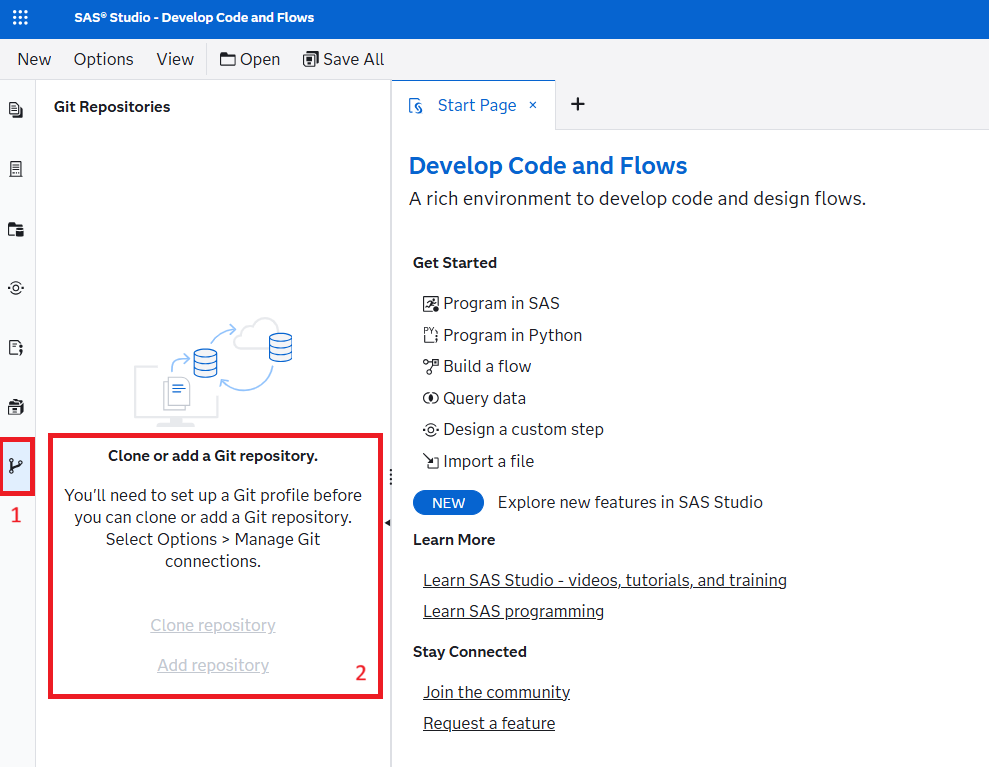Choose Import a file
The image size is (989, 767).
point(488,461)
